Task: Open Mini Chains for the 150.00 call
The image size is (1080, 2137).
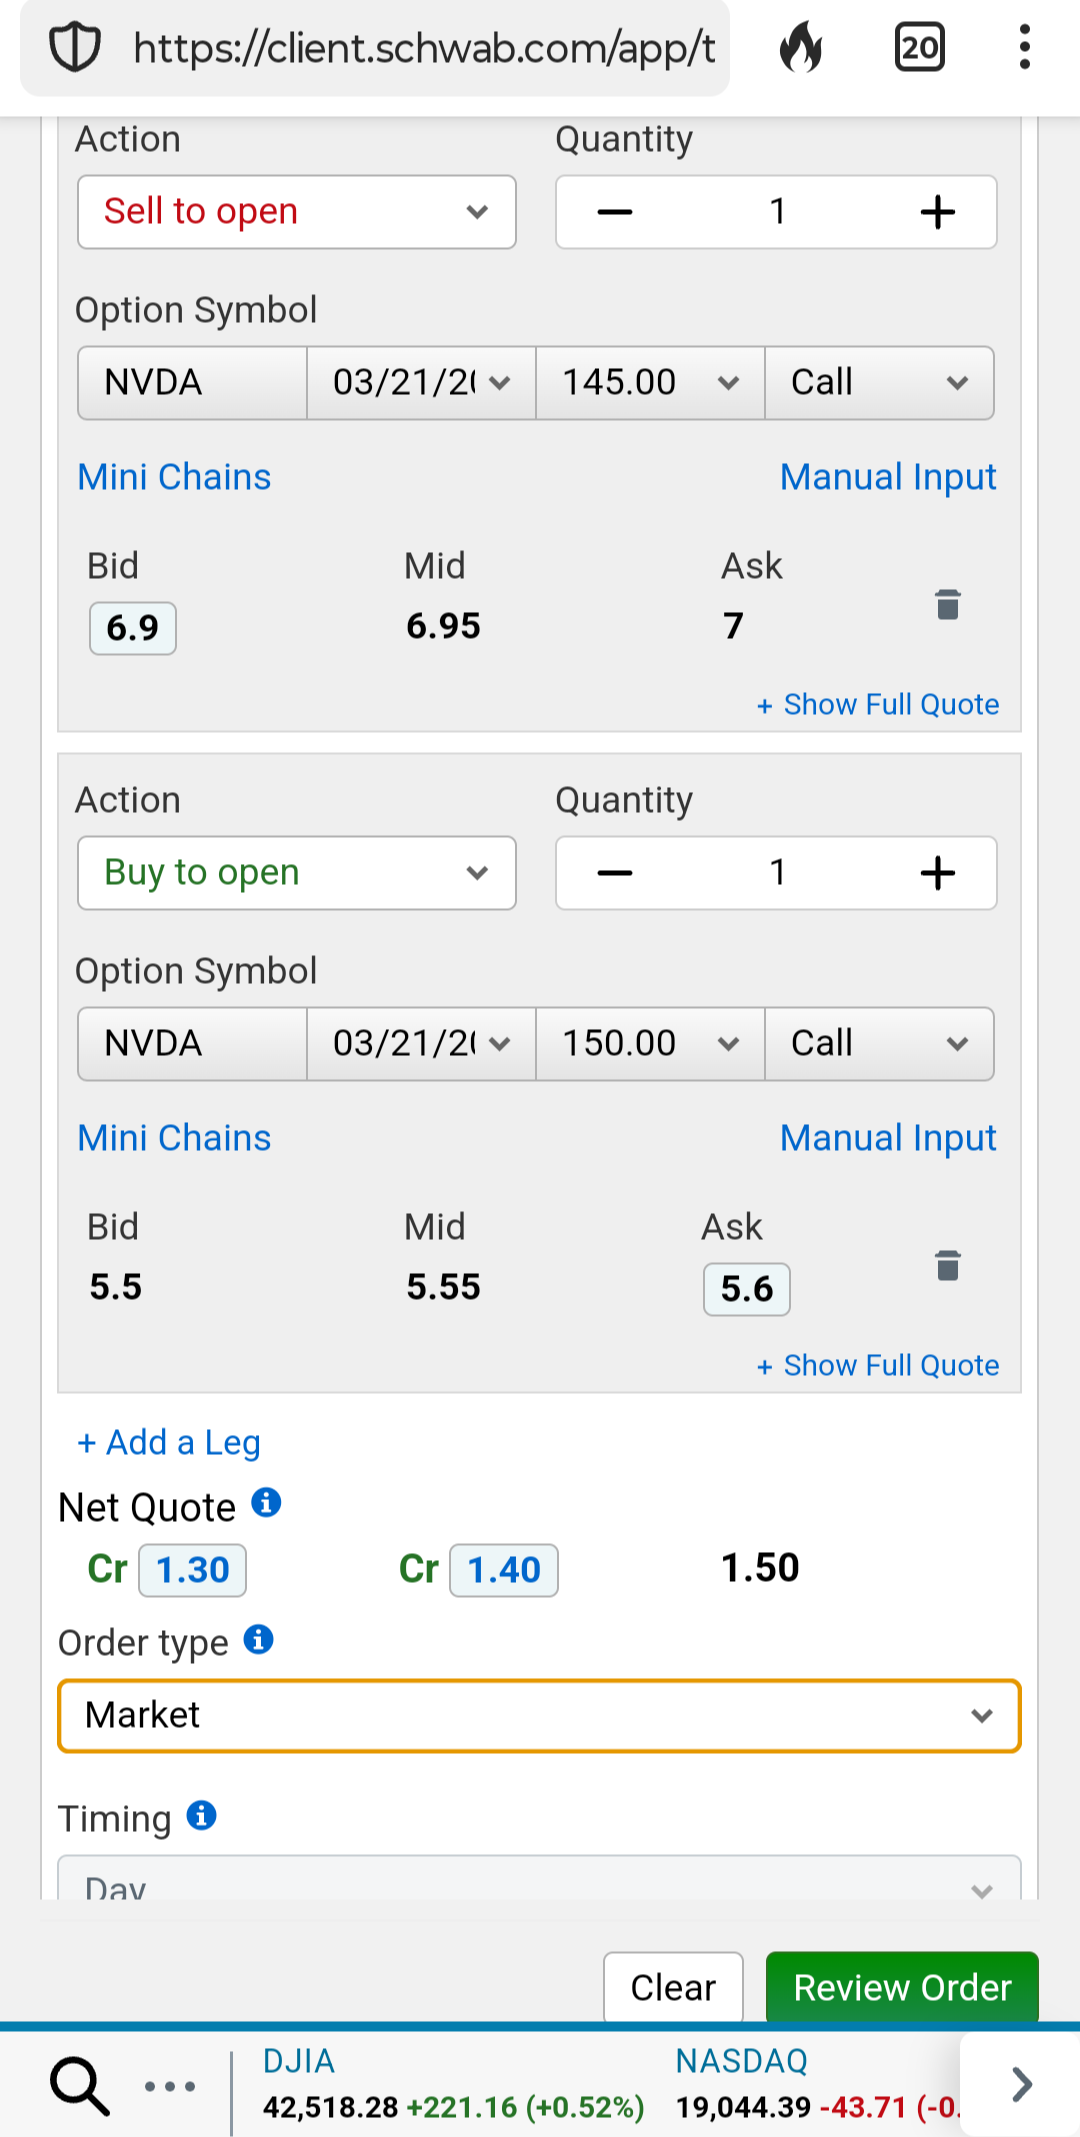Action: click(175, 1138)
